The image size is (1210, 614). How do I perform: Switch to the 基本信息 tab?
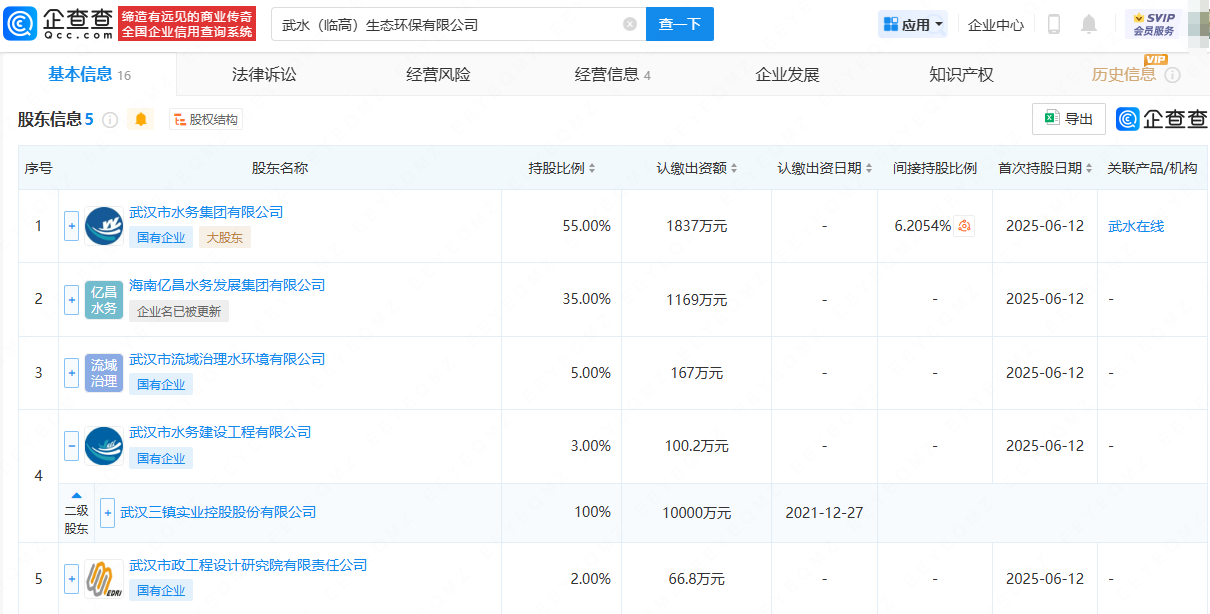89,75
